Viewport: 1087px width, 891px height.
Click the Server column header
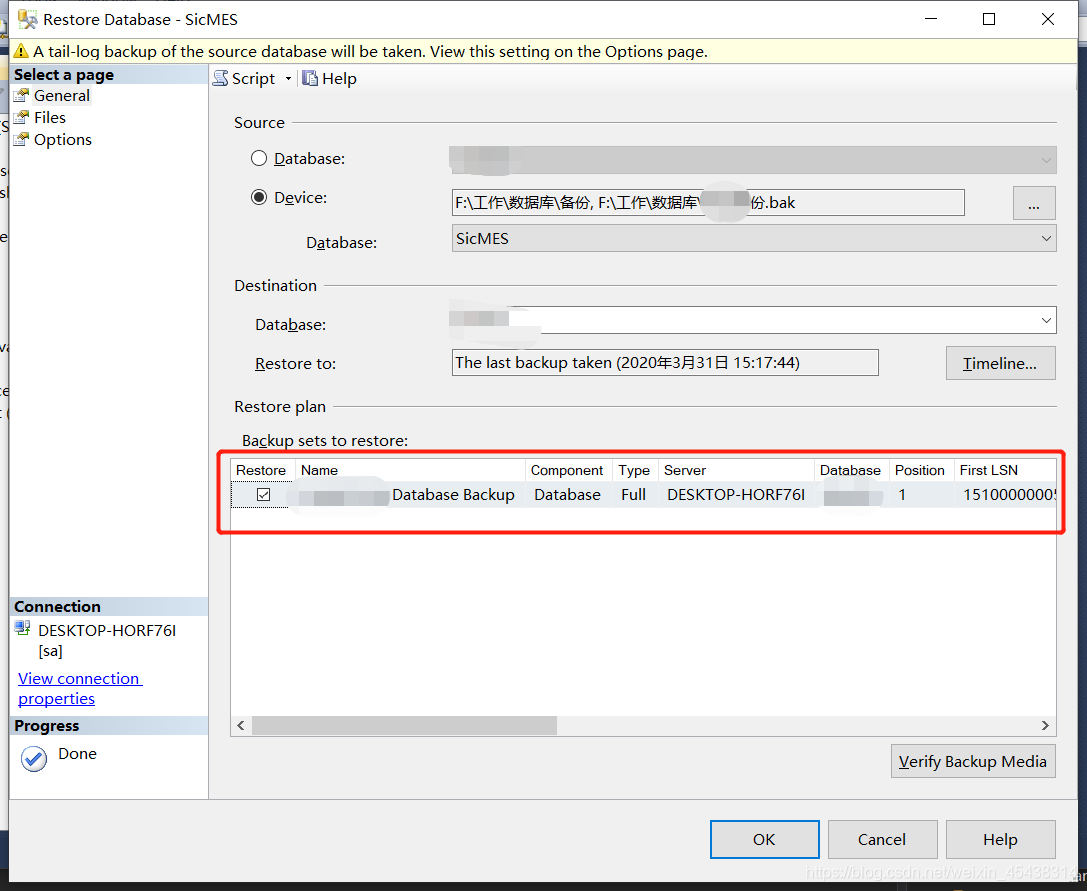pyautogui.click(x=736, y=470)
